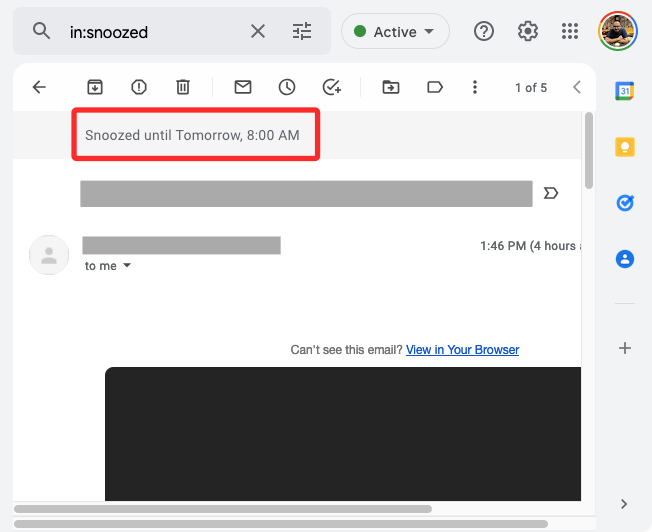This screenshot has width=652, height=532.
Task: Expand the Active status dropdown
Action: pos(395,32)
